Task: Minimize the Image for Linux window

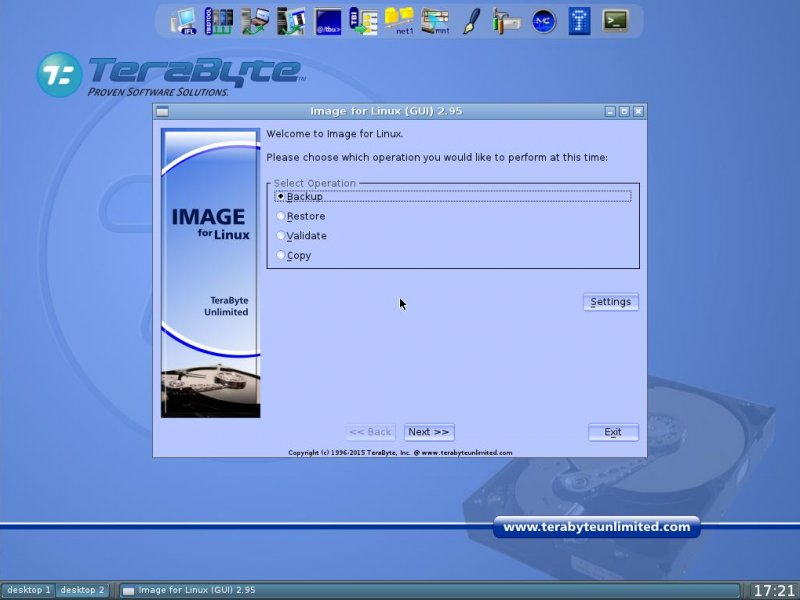Action: click(610, 111)
